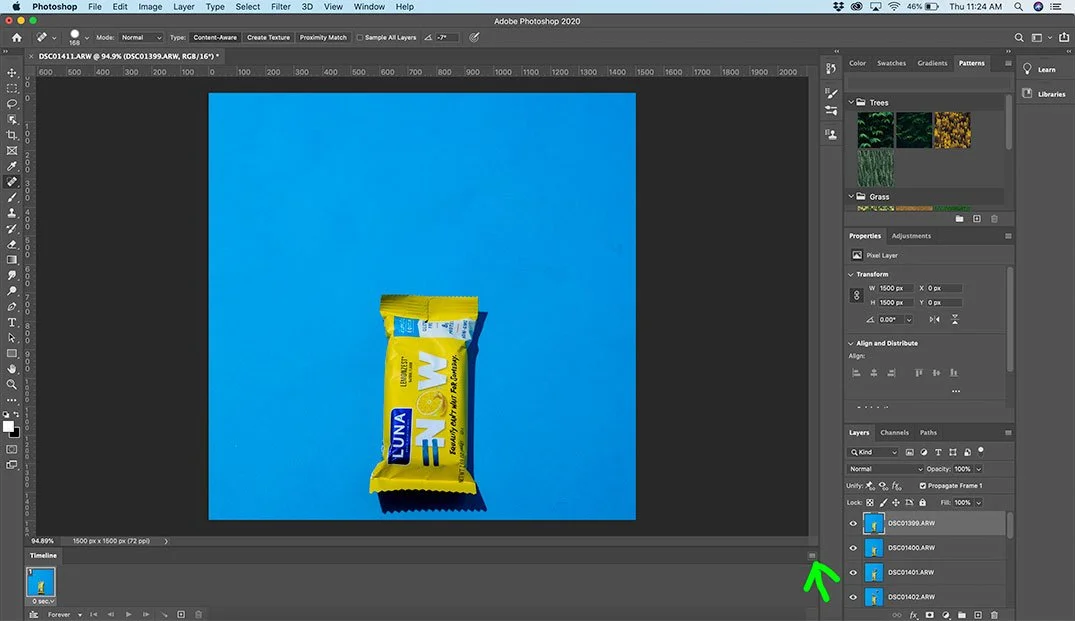Select the Hand tool
This screenshot has width=1075, height=621.
click(12, 369)
